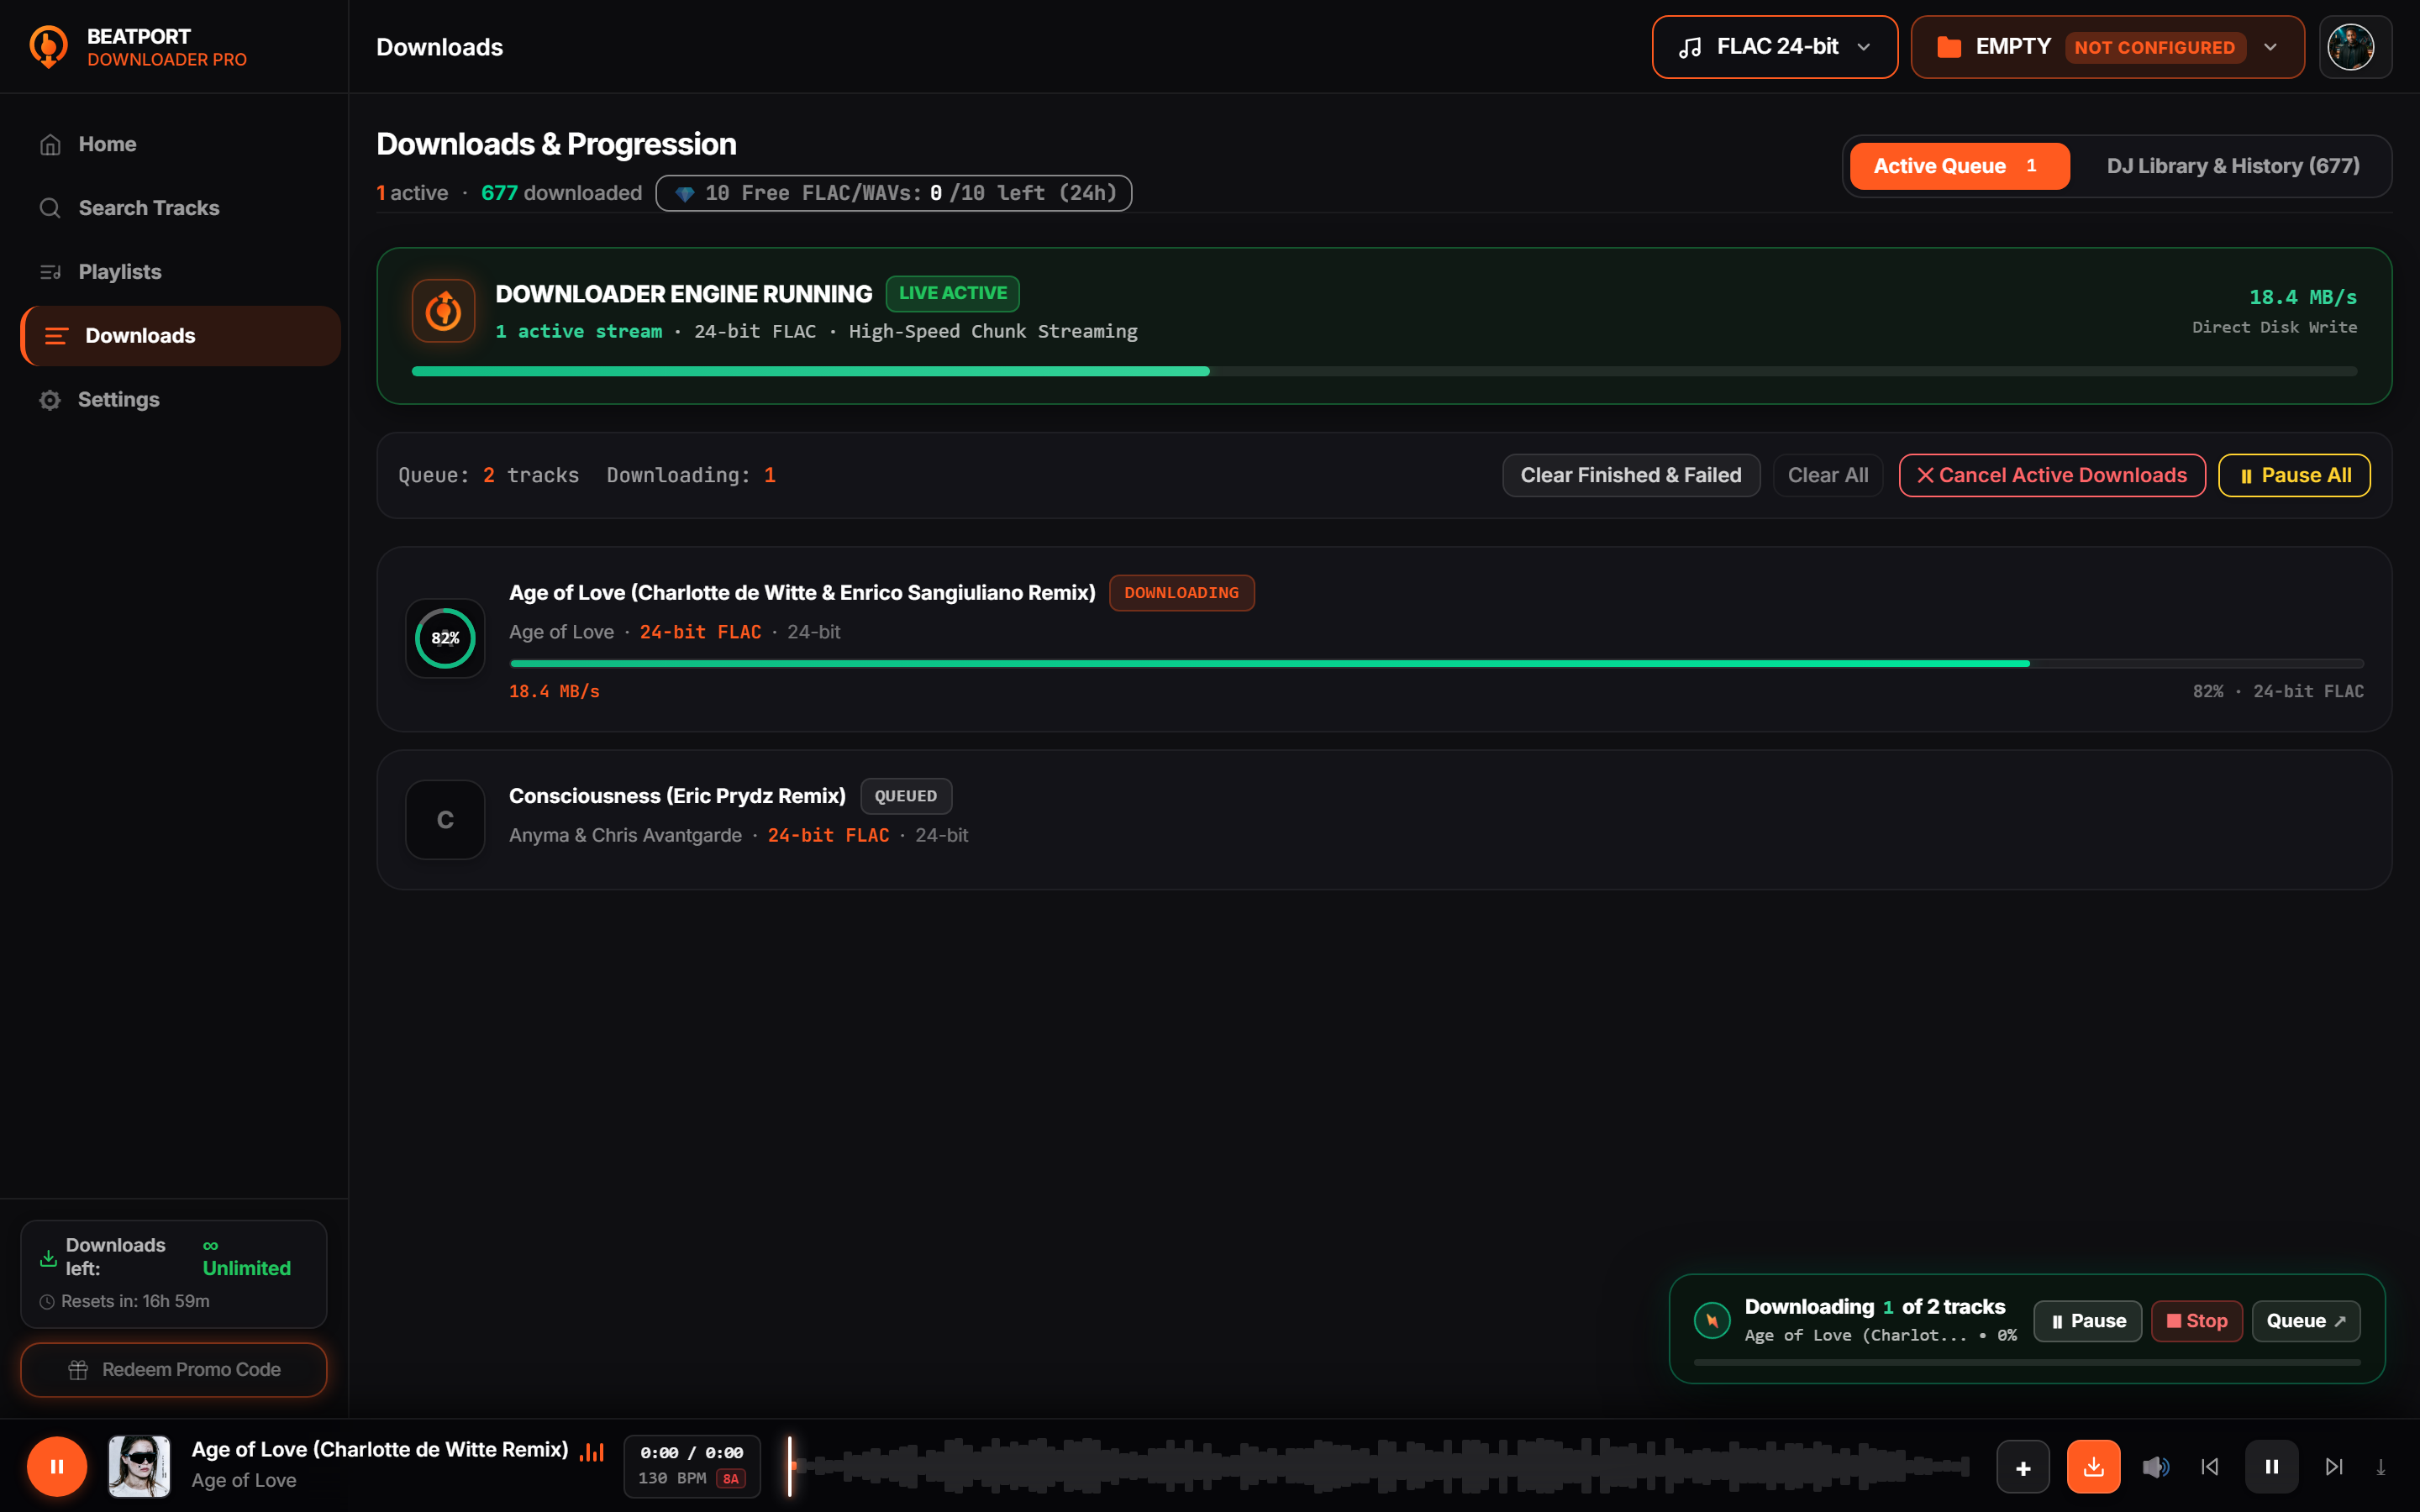Click the plus add-to-playlist icon
2420x1512 pixels.
pyautogui.click(x=2023, y=1467)
